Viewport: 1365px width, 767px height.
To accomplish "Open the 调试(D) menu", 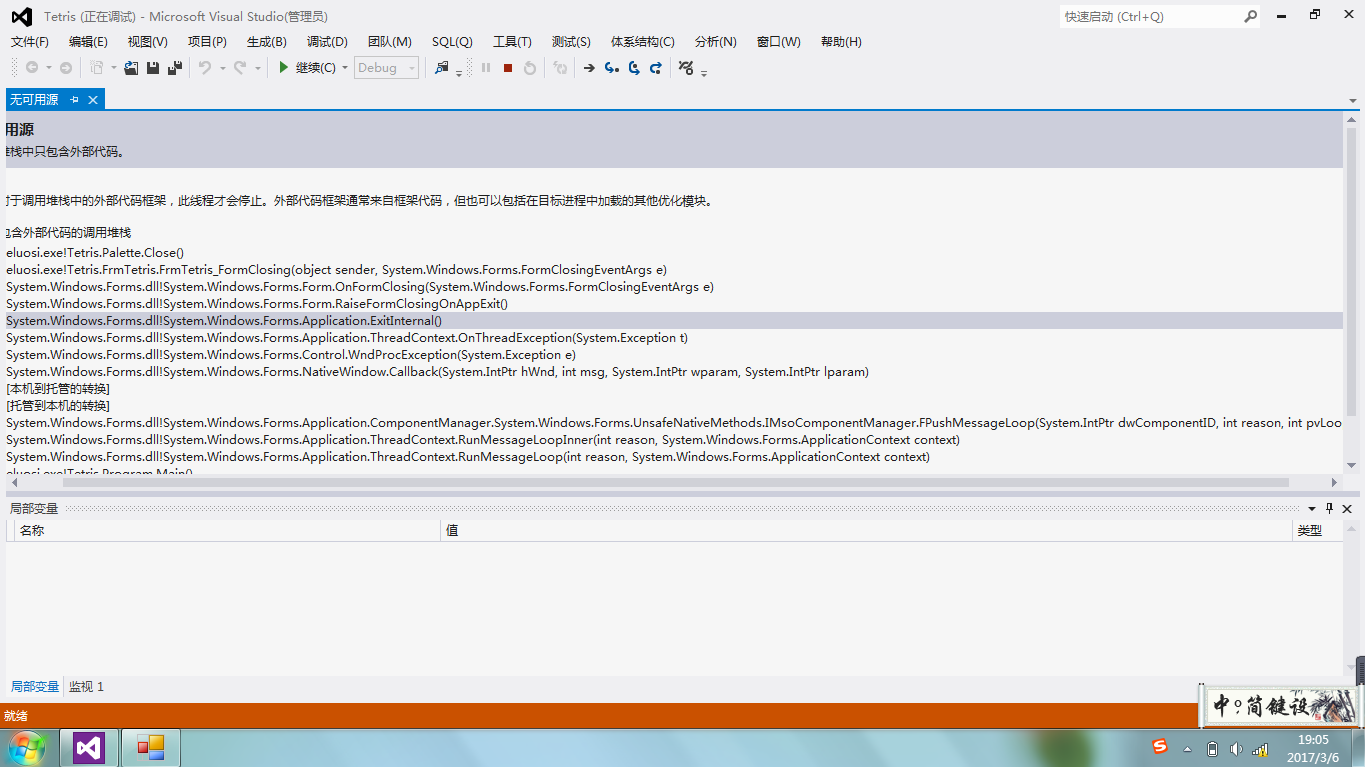I will tap(327, 42).
